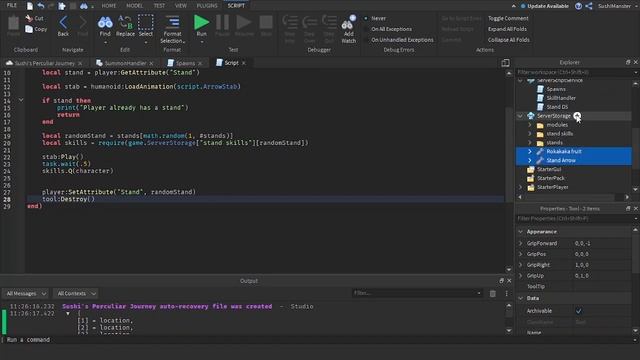
Task: Select StarterGui in Explorer
Action: (x=549, y=169)
